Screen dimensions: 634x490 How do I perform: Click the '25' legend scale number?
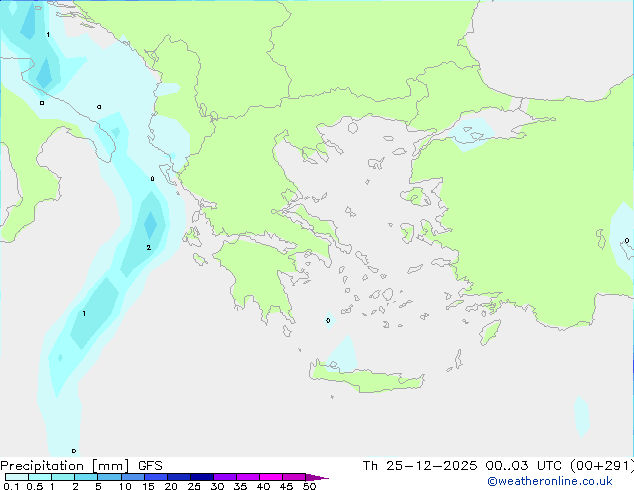[x=194, y=486]
